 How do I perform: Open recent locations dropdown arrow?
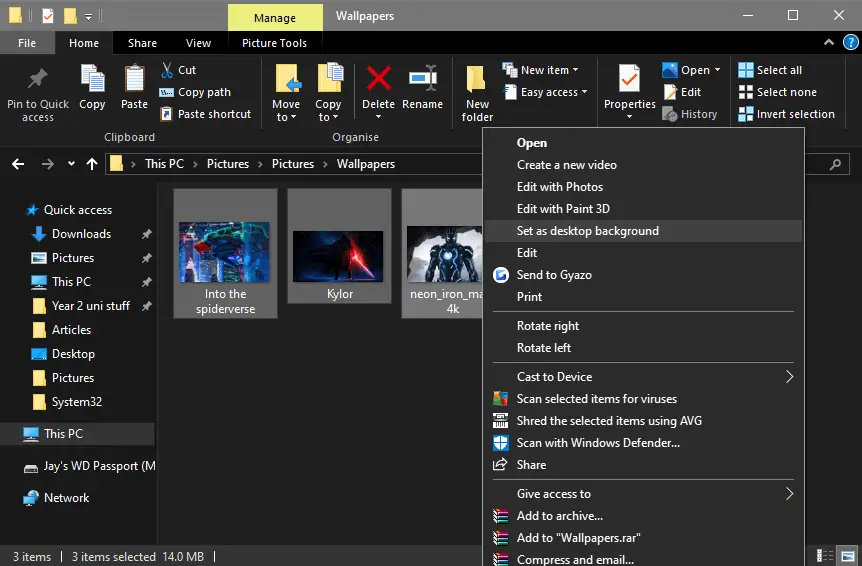(x=71, y=164)
